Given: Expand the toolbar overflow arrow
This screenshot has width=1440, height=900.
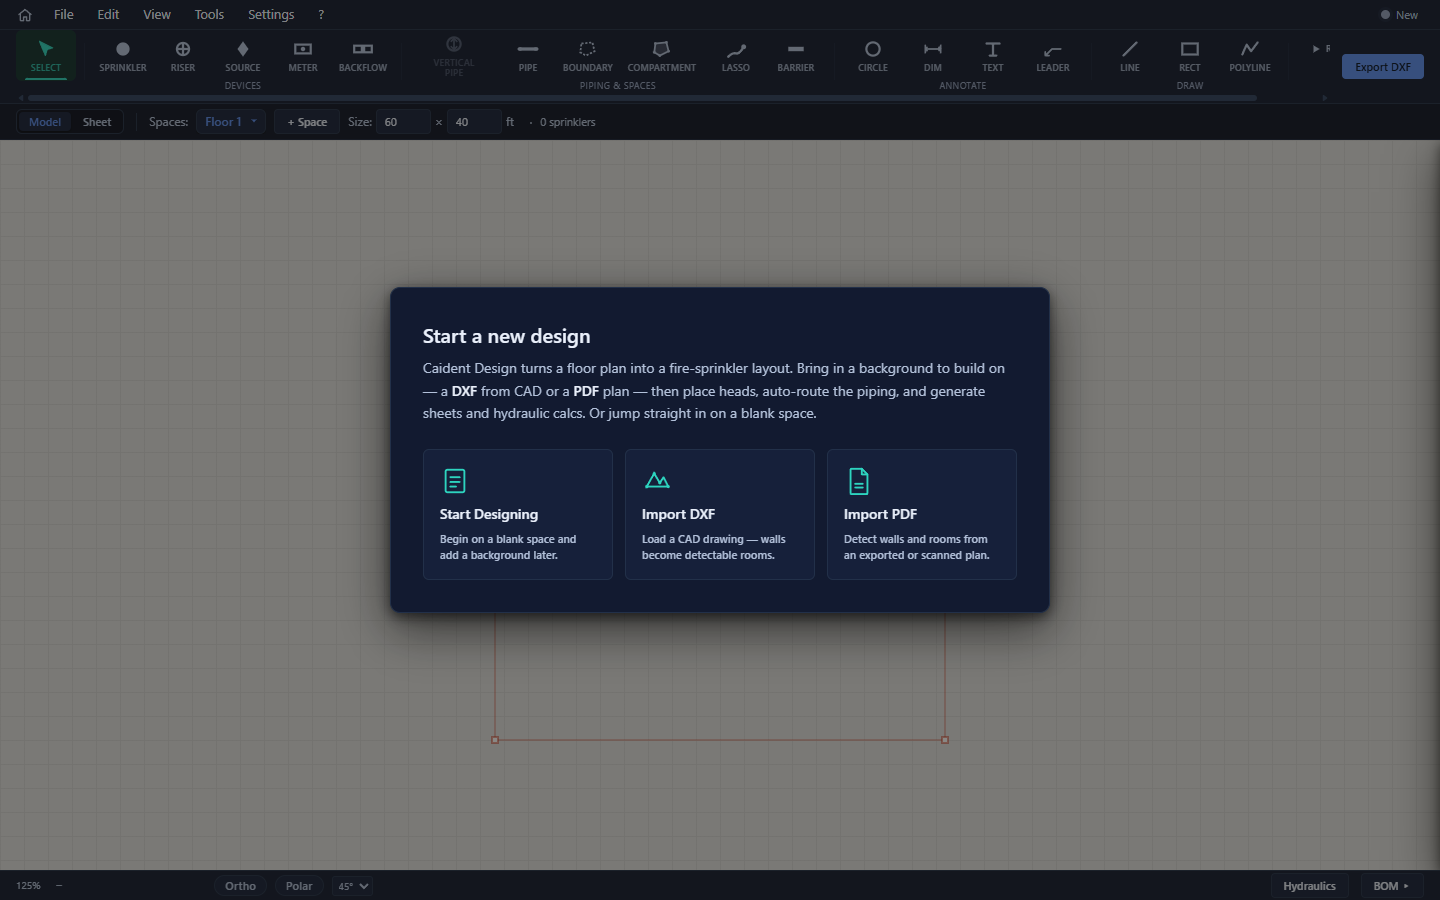Looking at the screenshot, I should point(1316,48).
